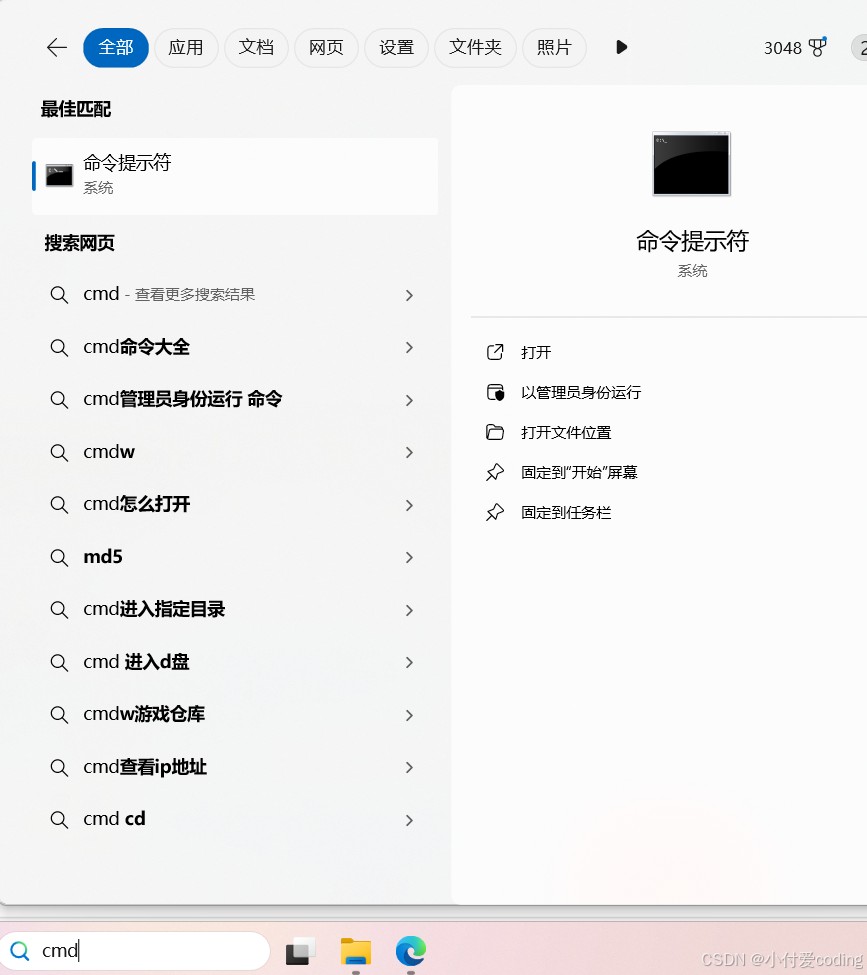Select web suggestion cmd命令大全
The height and width of the screenshot is (975, 867).
235,347
